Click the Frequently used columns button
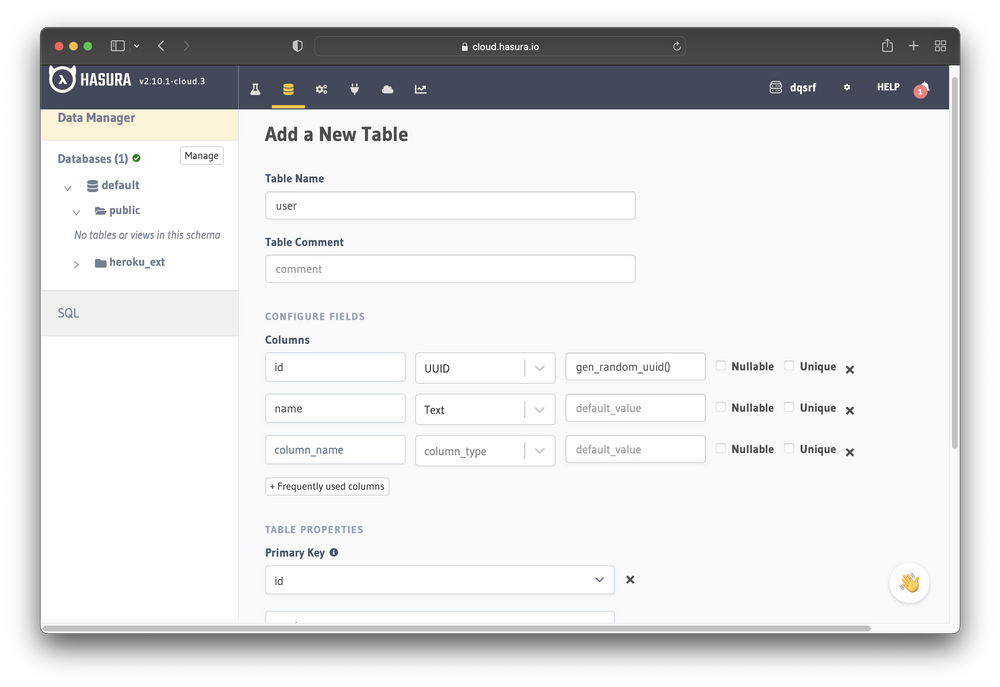 pos(327,486)
